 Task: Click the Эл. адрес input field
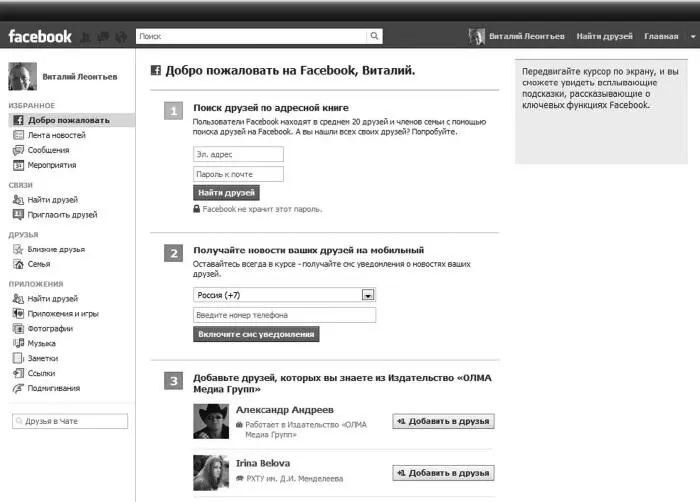[x=238, y=154]
